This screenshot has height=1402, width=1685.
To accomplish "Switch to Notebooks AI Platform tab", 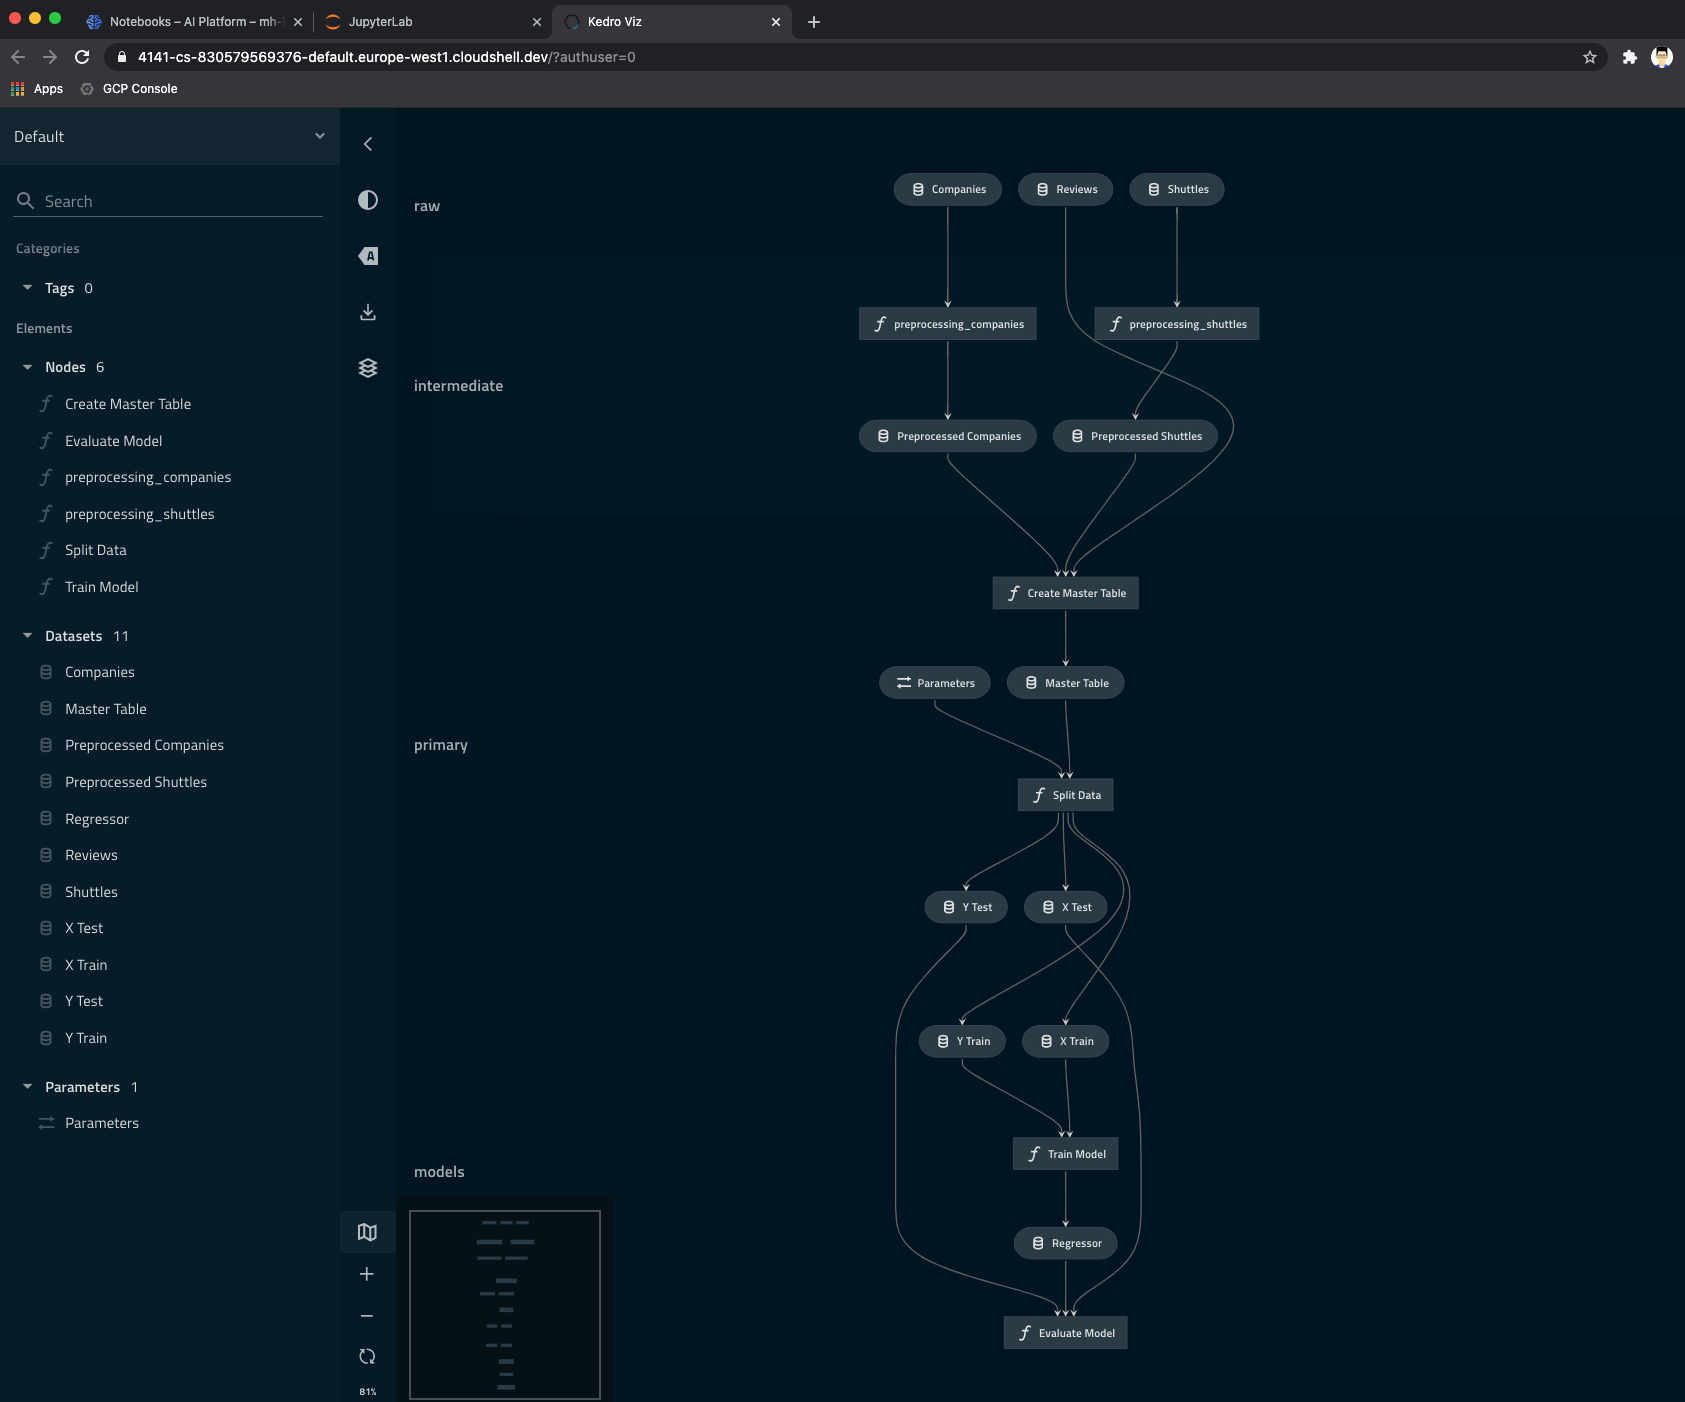I will 190,21.
